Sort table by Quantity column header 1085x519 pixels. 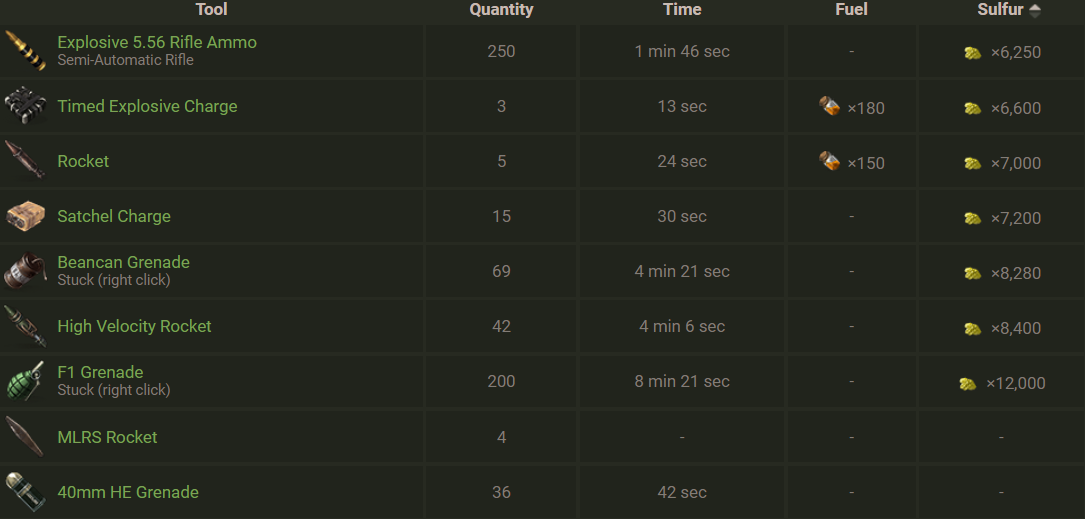coord(501,10)
